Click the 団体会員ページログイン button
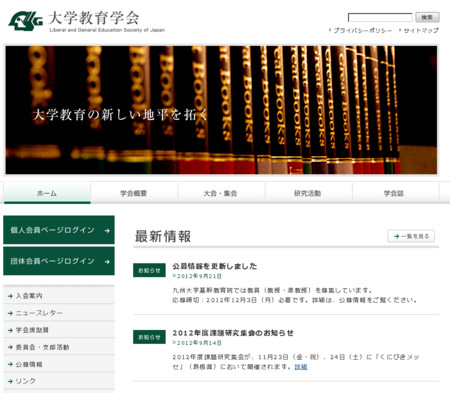The height and width of the screenshot is (393, 450). 59,261
